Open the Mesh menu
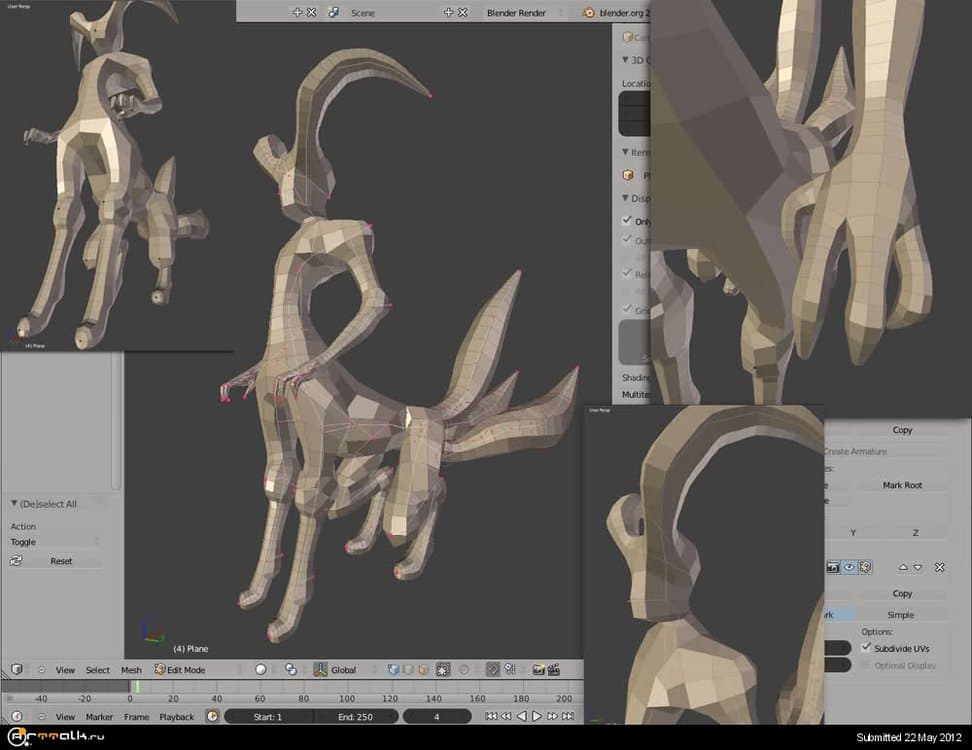 (x=131, y=669)
